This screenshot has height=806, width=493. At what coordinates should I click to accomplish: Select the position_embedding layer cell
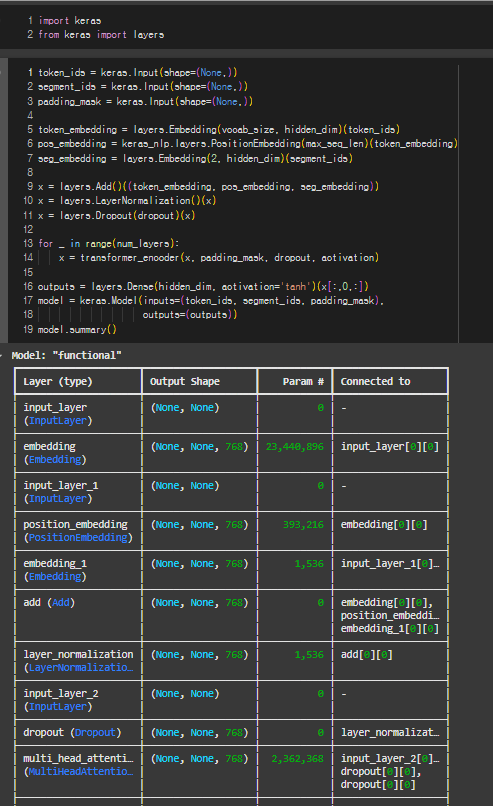79,531
